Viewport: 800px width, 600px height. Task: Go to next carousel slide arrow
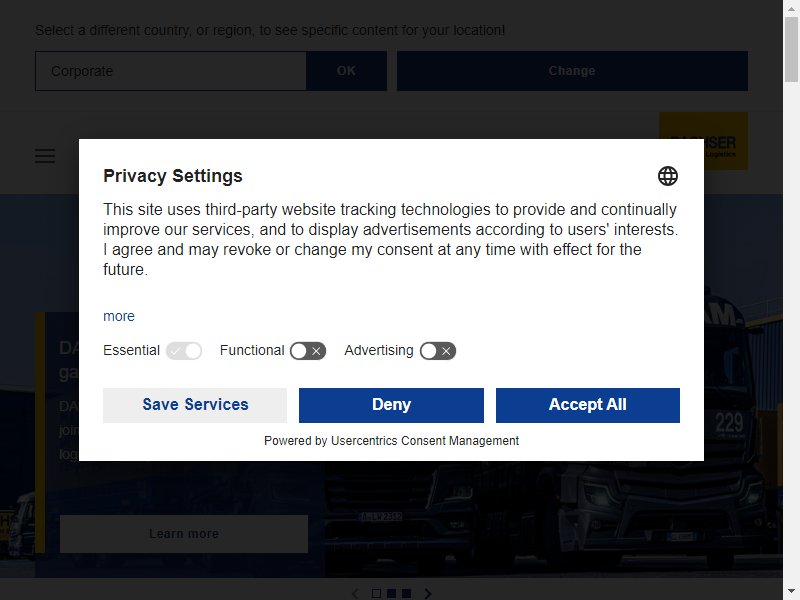pos(428,593)
